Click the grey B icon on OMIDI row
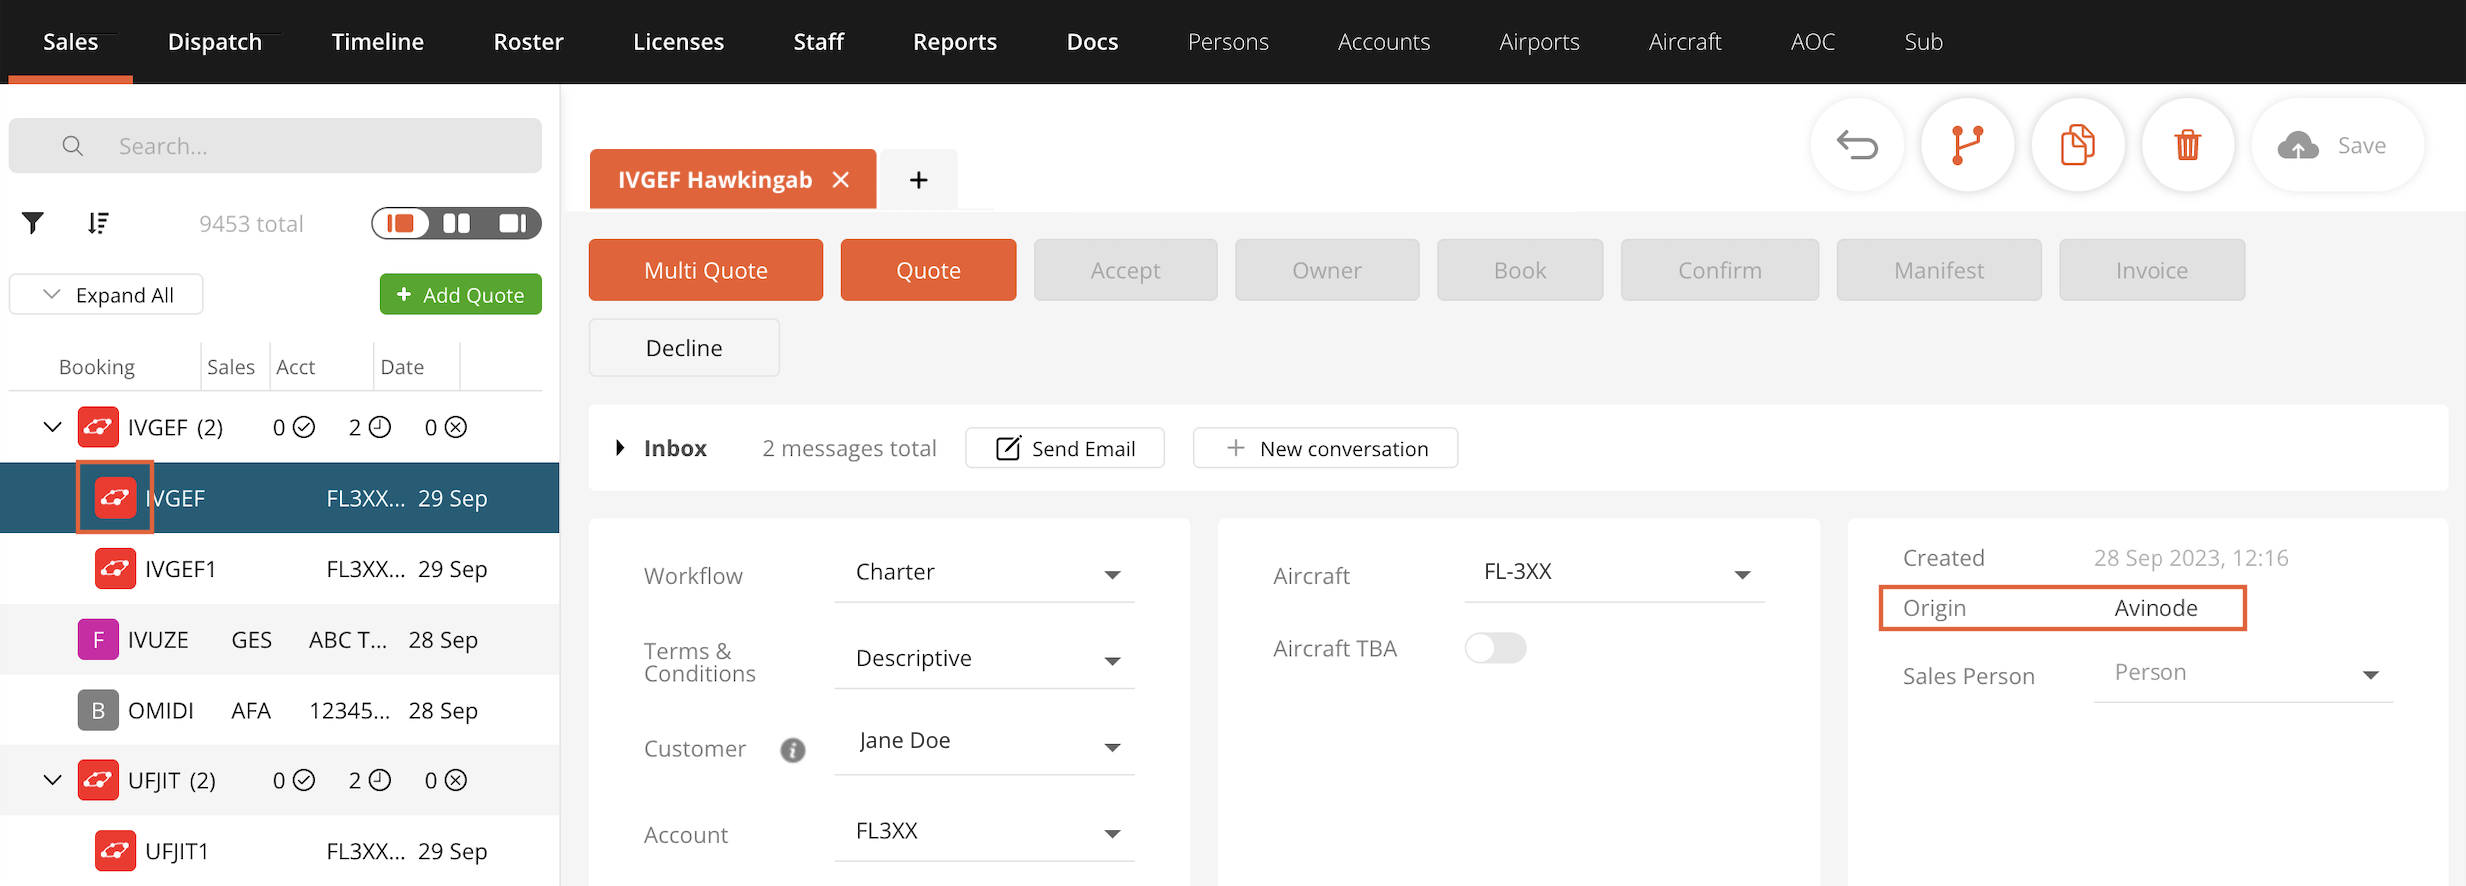The height and width of the screenshot is (886, 2466). pyautogui.click(x=98, y=711)
